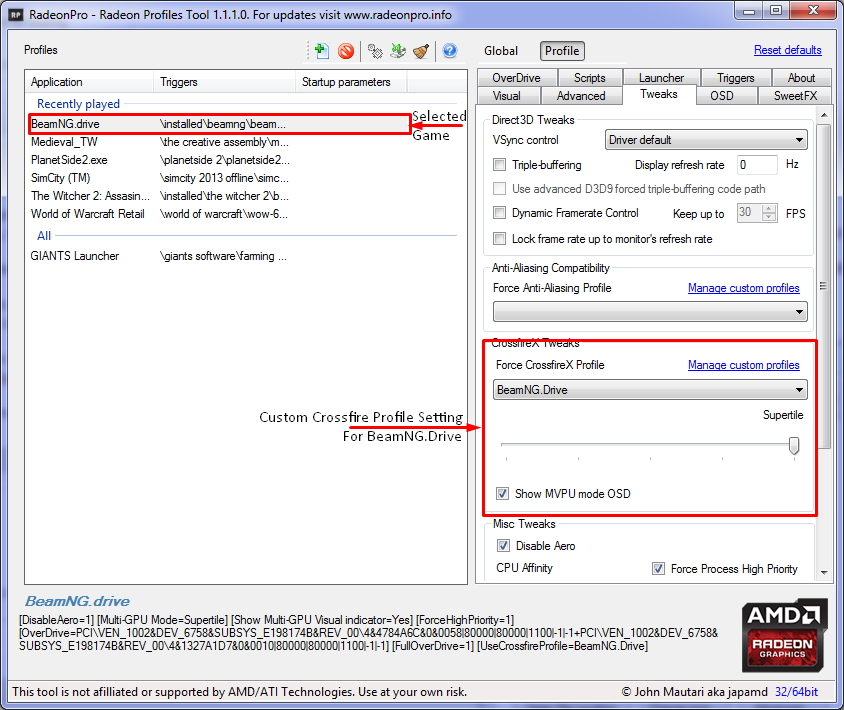Select the Profile mode button

point(562,51)
